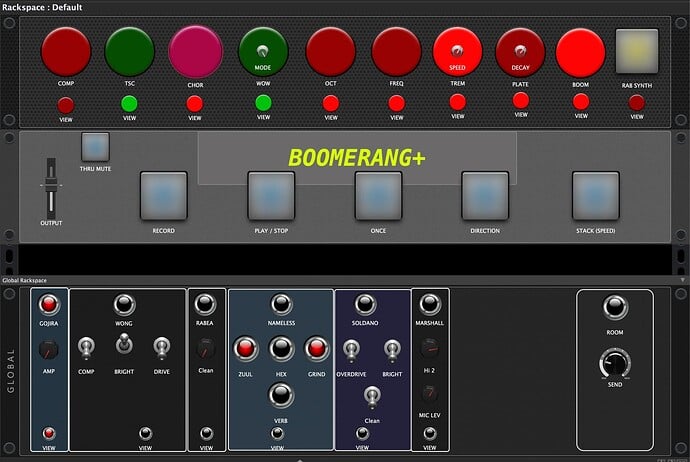
Task: Flip the WONG COMP toggle switch
Action: pos(86,348)
